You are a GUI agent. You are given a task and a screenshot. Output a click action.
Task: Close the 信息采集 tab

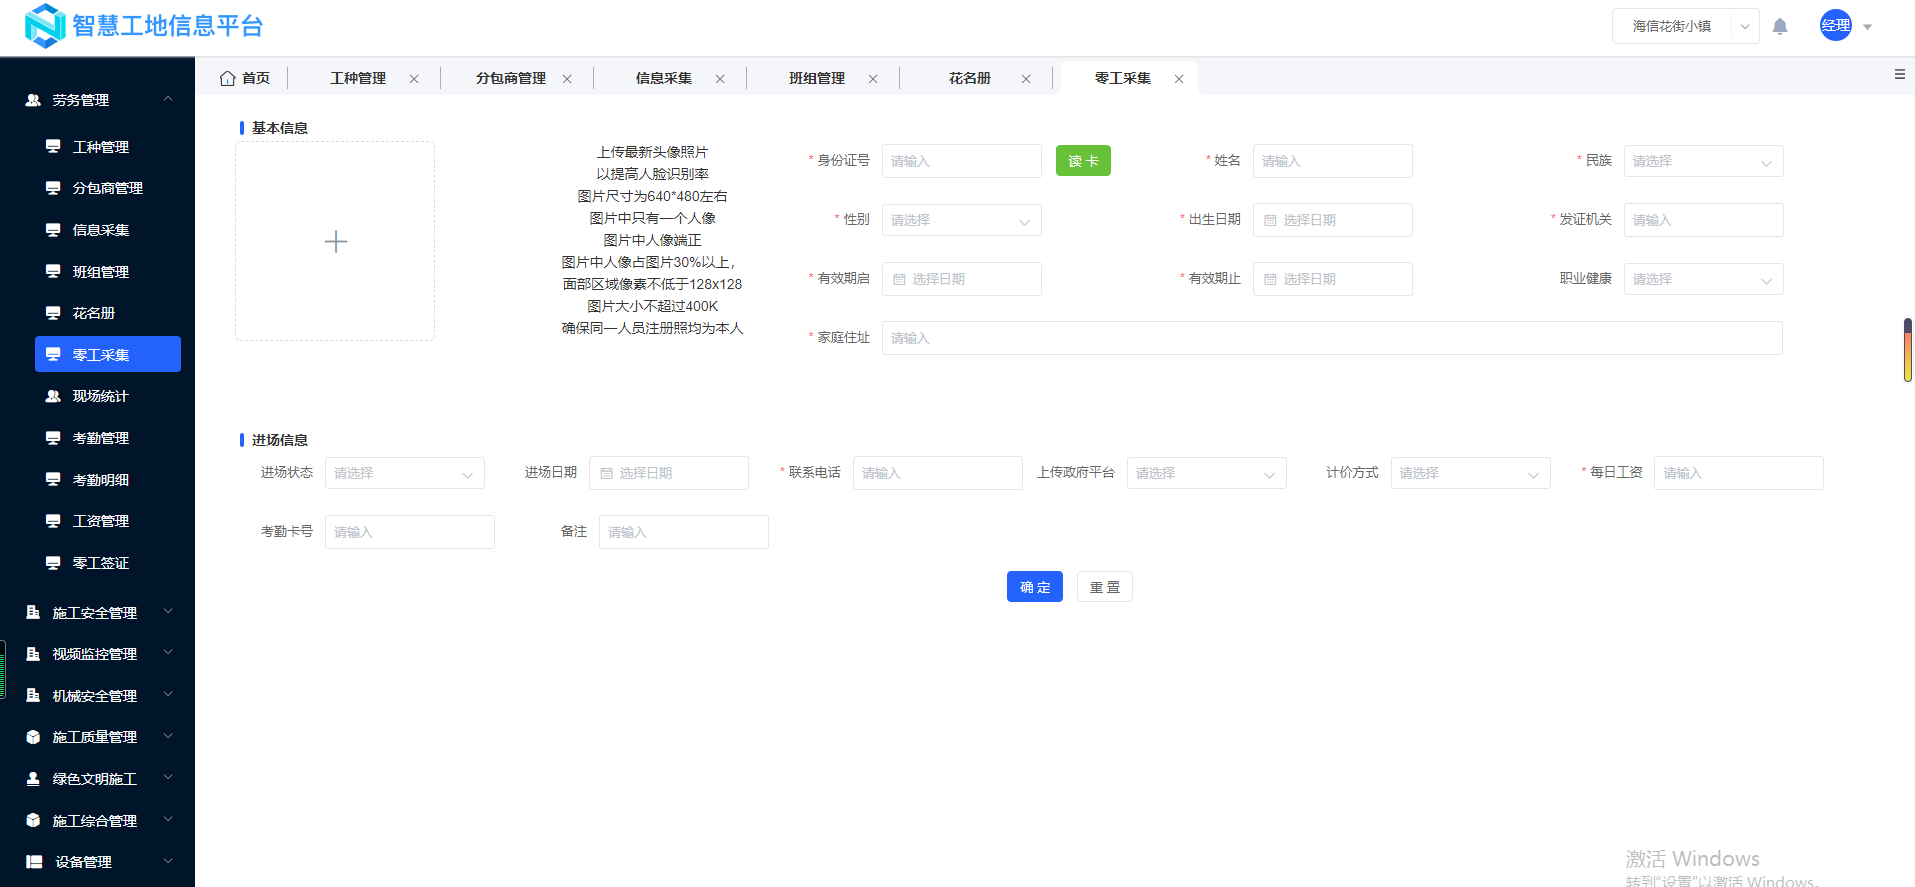coord(720,79)
